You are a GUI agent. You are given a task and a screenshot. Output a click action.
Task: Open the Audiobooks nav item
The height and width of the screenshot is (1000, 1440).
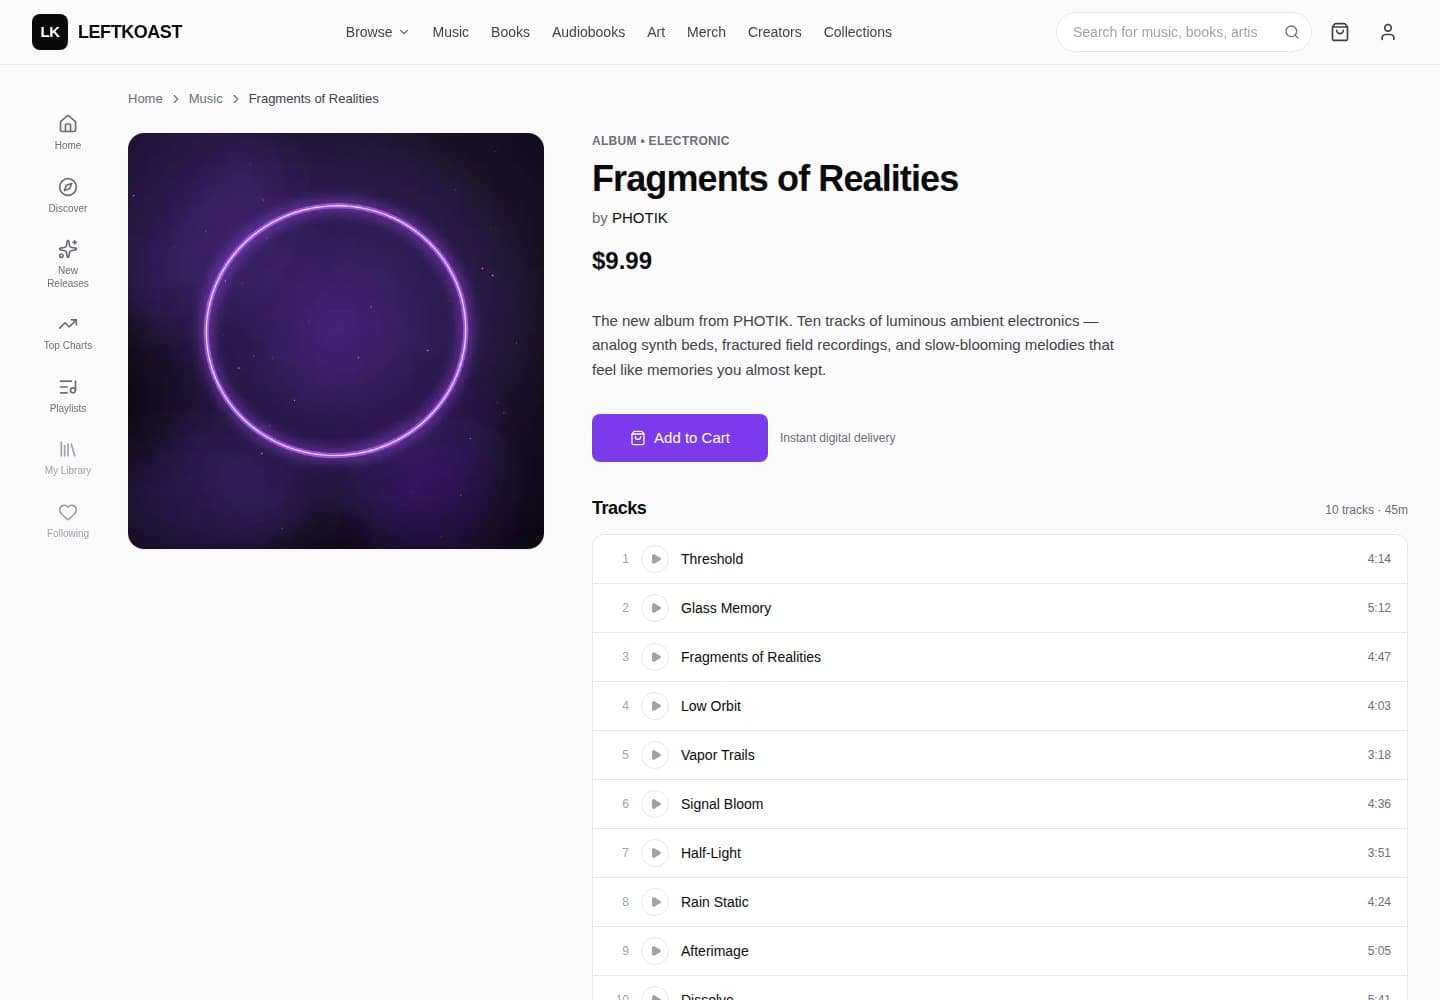[x=588, y=32]
